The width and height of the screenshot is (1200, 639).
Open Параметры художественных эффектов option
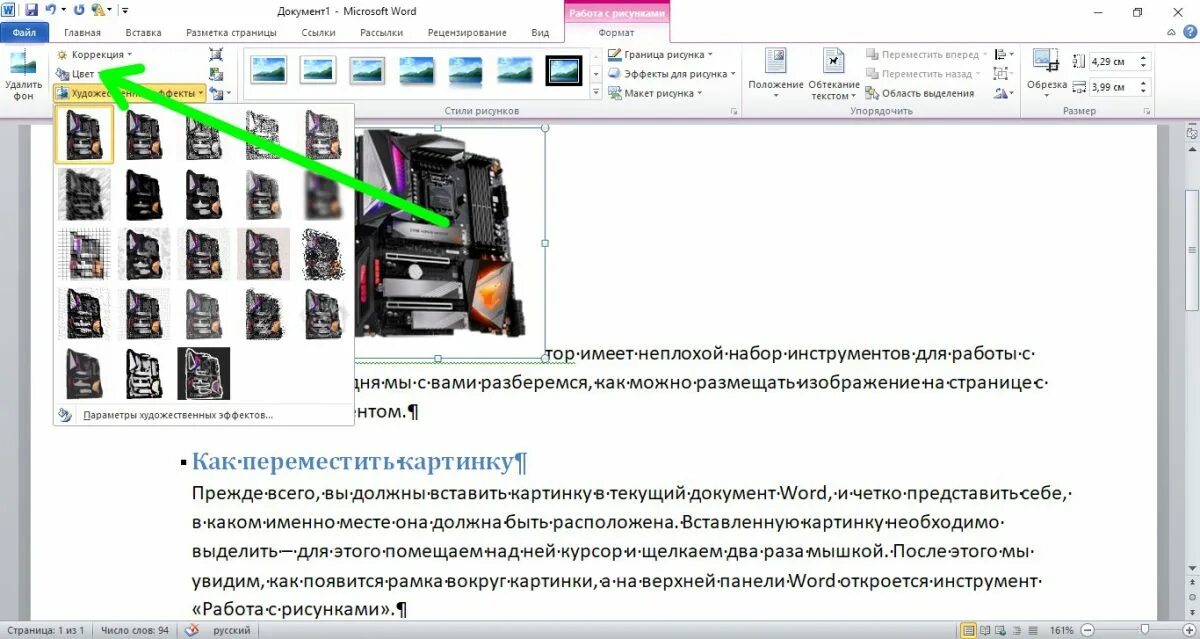[x=178, y=415]
